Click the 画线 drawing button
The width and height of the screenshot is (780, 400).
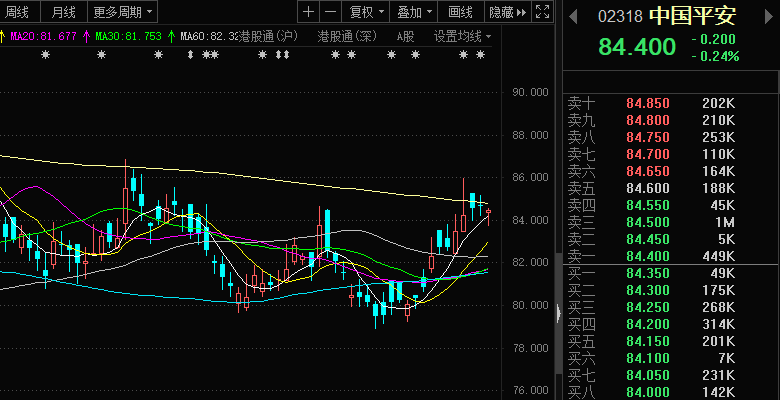click(x=461, y=12)
